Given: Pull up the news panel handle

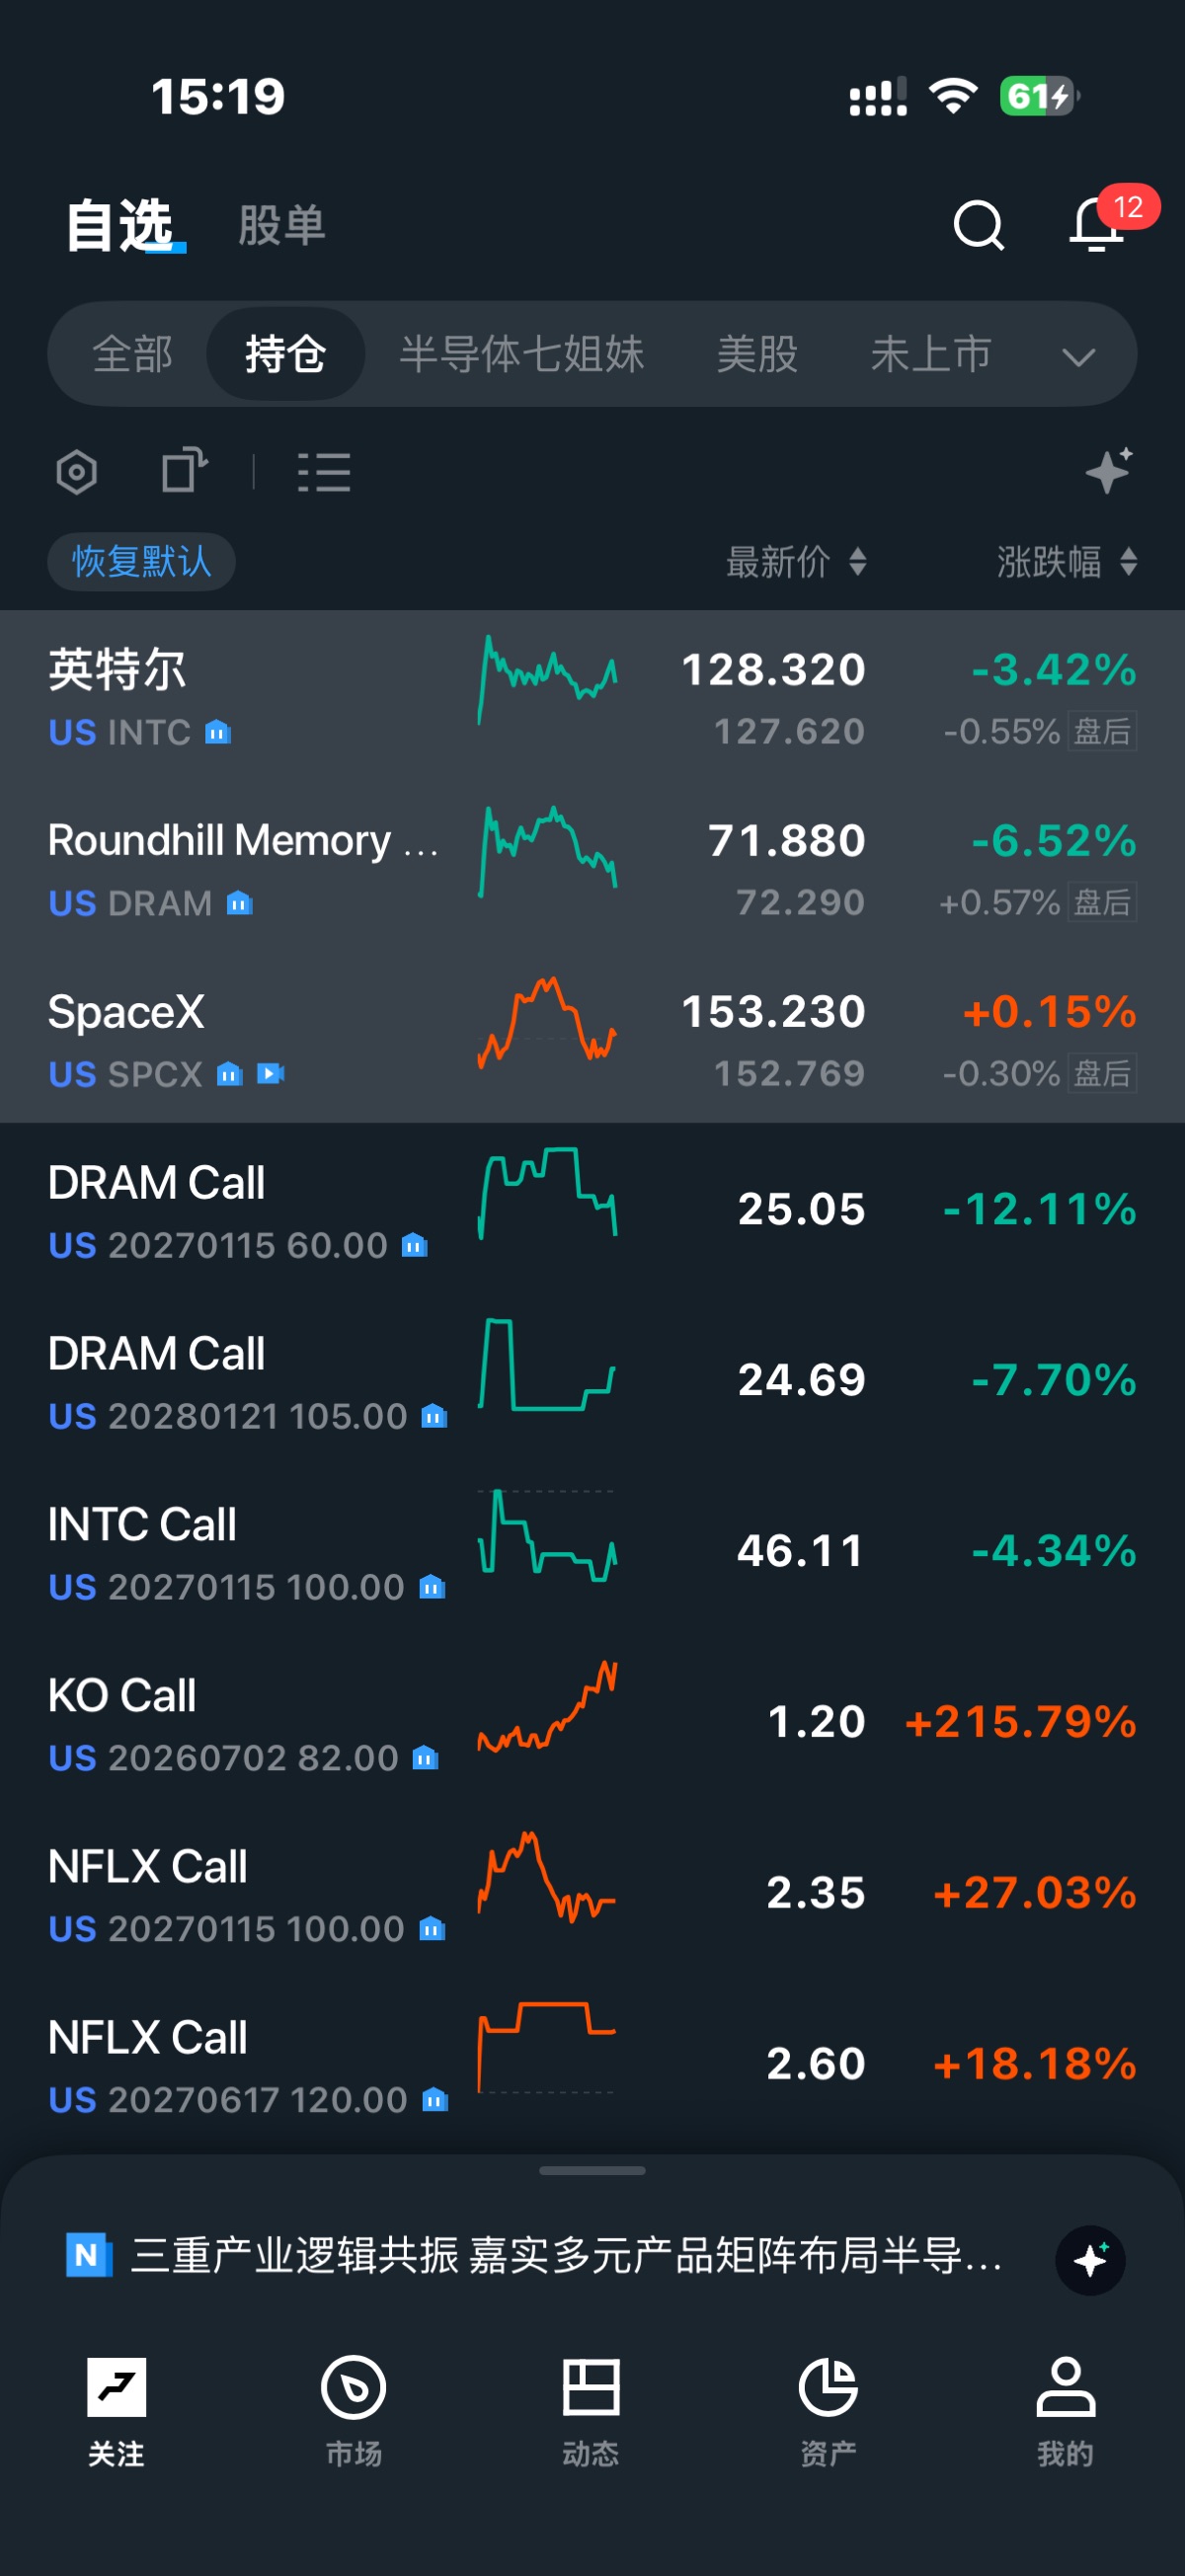Looking at the screenshot, I should (592, 2170).
